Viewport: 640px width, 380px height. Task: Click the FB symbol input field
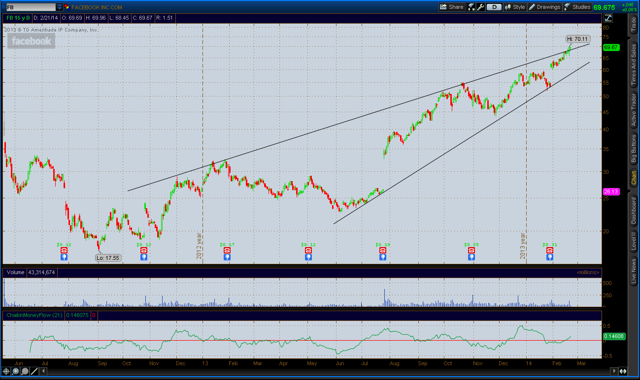[x=30, y=7]
